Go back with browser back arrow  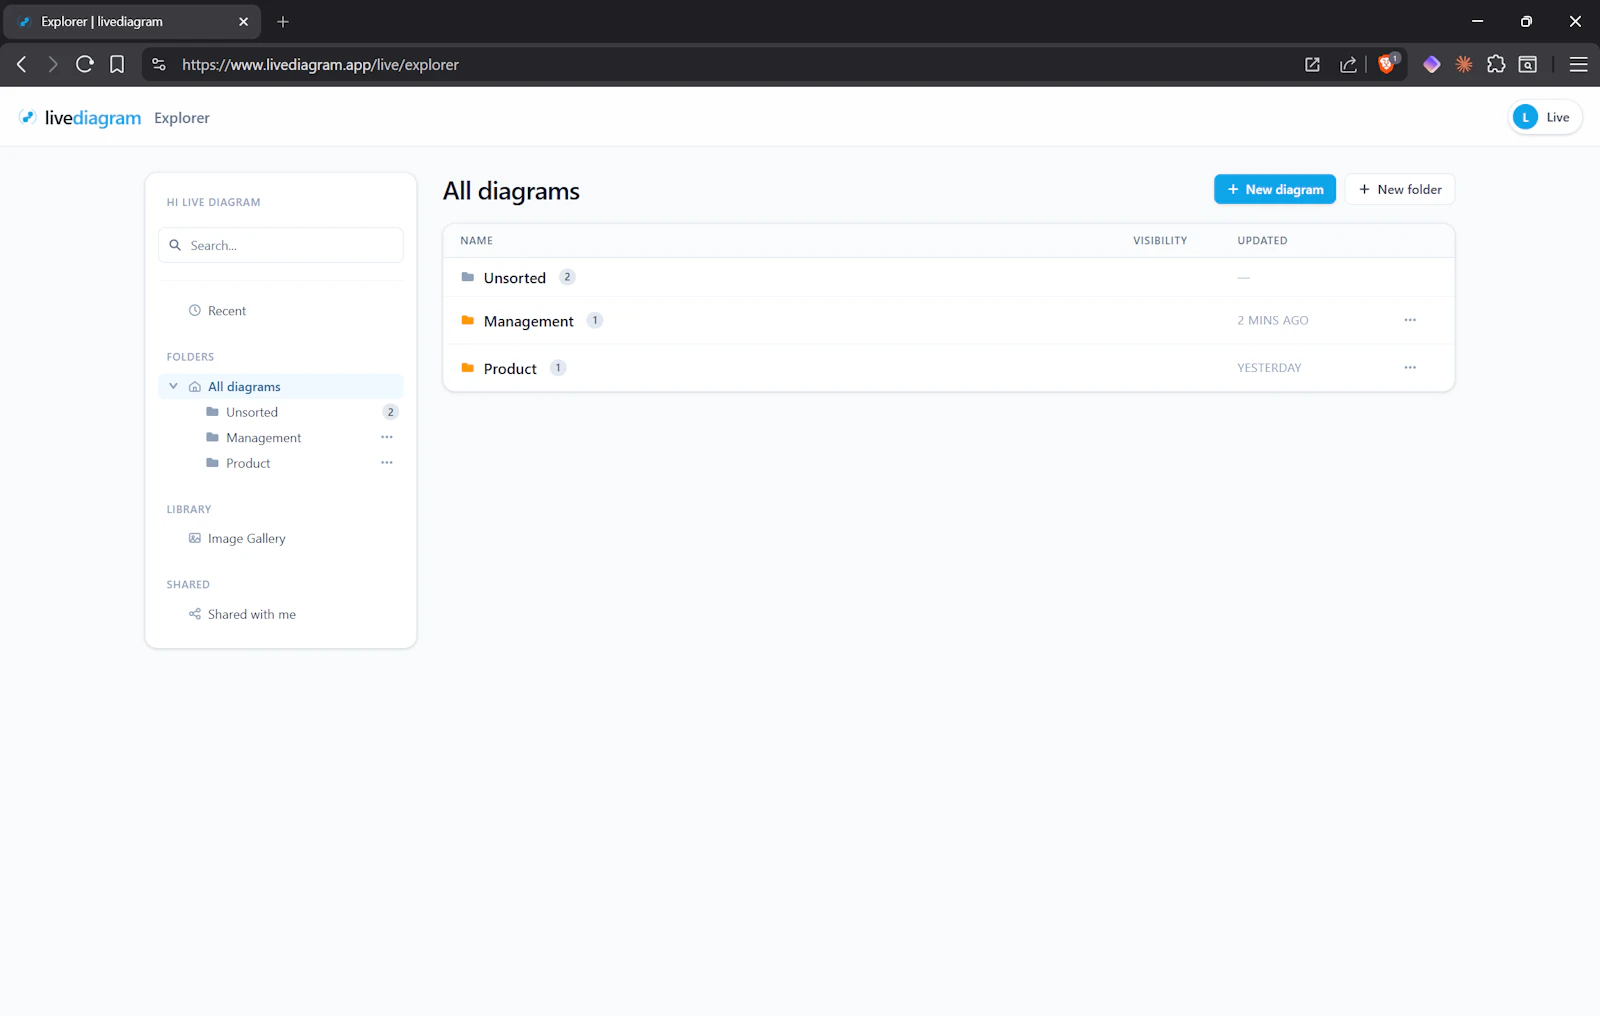coord(21,64)
